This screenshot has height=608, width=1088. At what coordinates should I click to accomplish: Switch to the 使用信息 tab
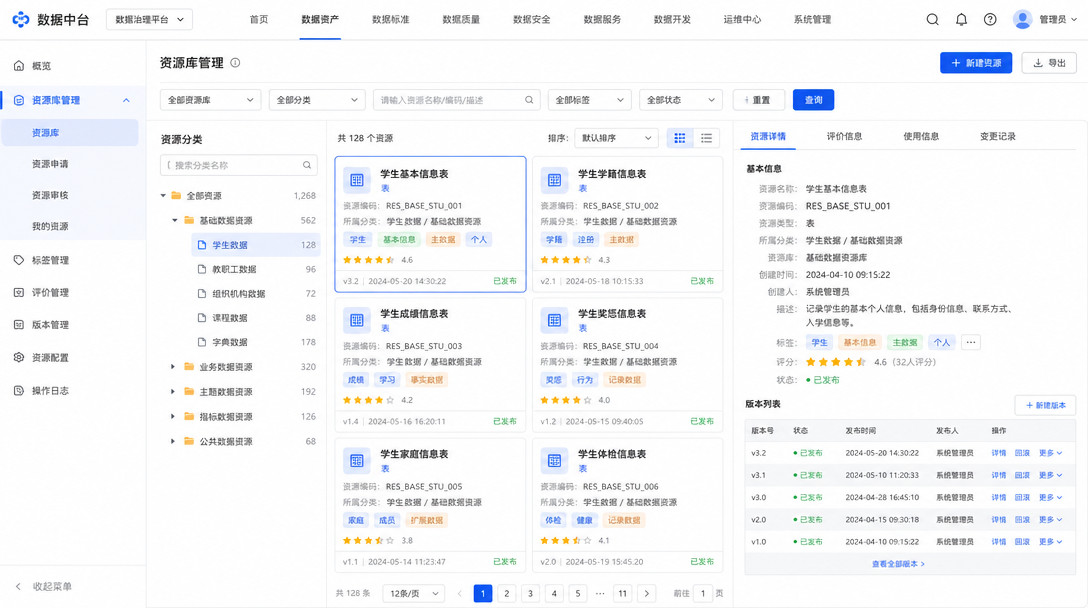click(921, 137)
